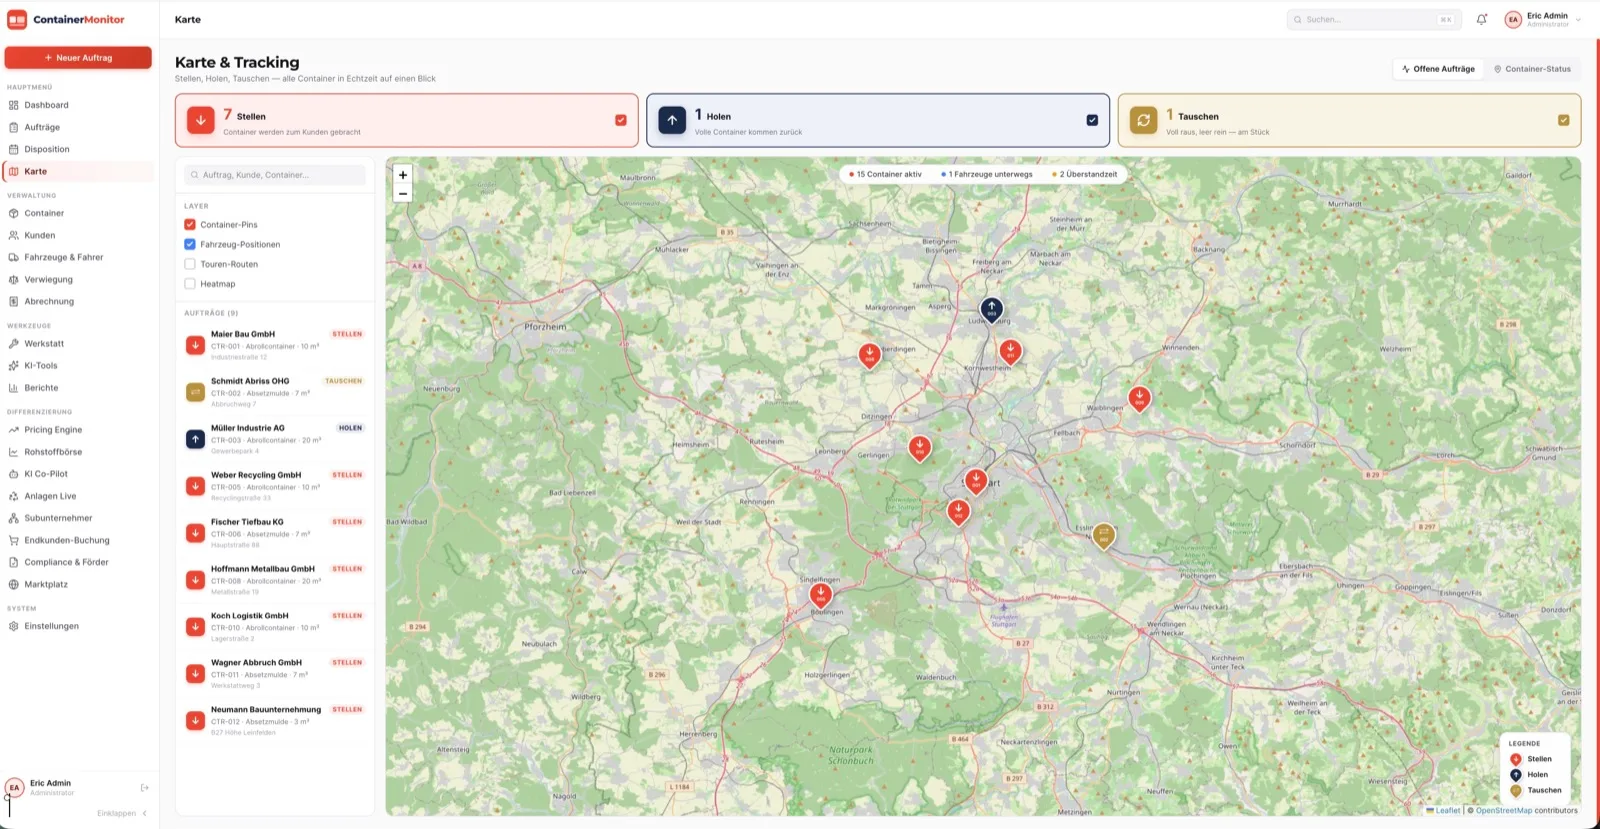Open KI Co-Pilot
This screenshot has width=1600, height=829.
tap(79, 474)
